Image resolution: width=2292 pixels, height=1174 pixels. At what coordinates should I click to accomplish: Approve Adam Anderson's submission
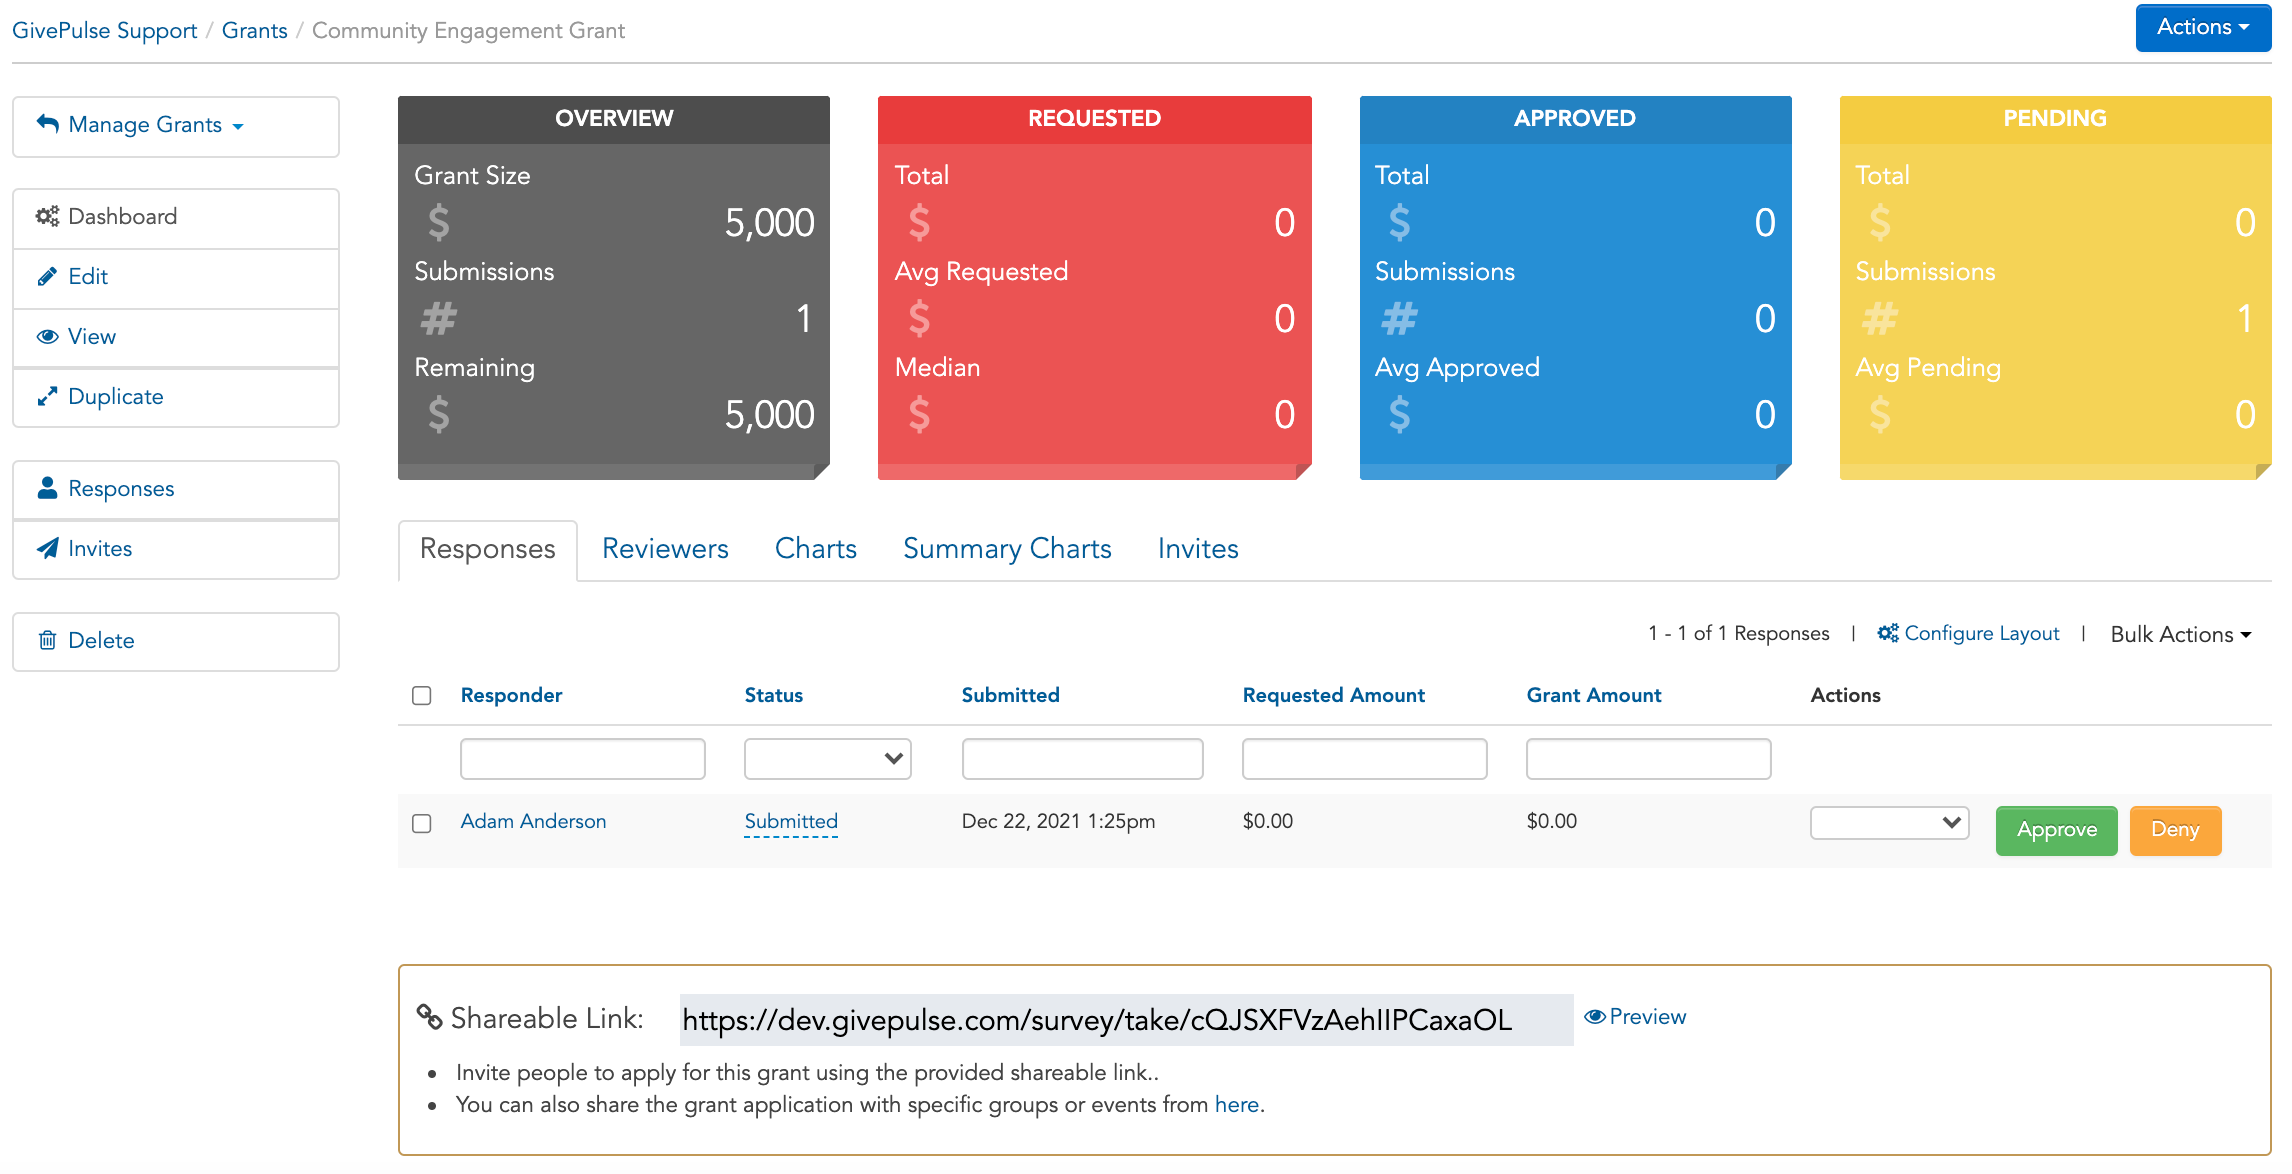[2056, 830]
